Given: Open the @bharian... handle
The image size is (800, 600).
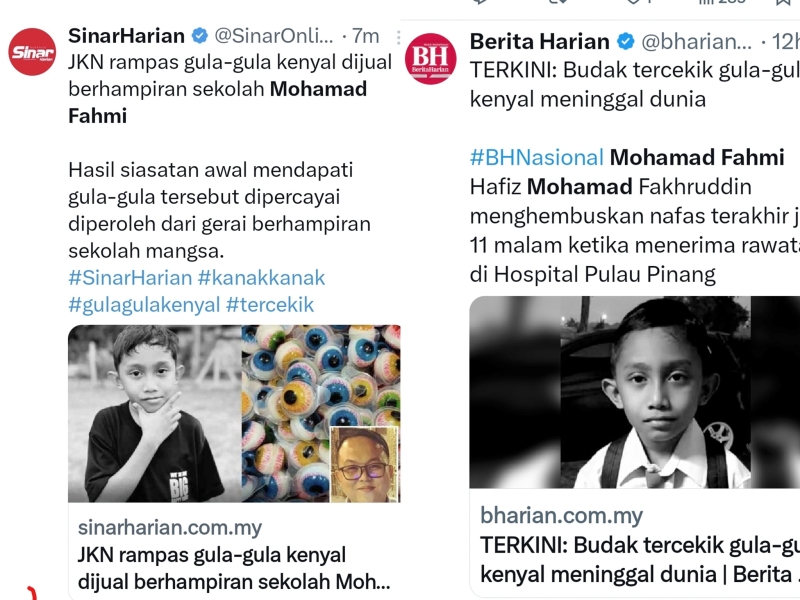Looking at the screenshot, I should 696,42.
